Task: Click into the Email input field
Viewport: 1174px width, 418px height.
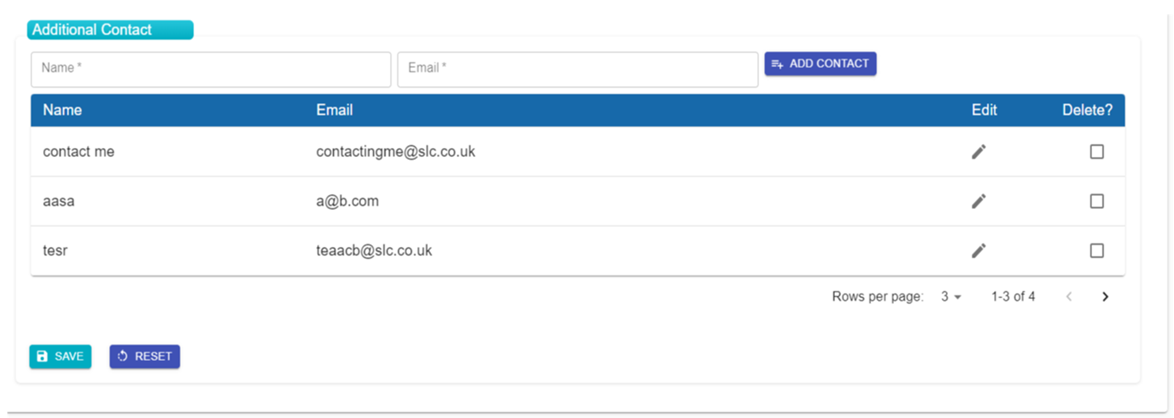Action: click(578, 69)
